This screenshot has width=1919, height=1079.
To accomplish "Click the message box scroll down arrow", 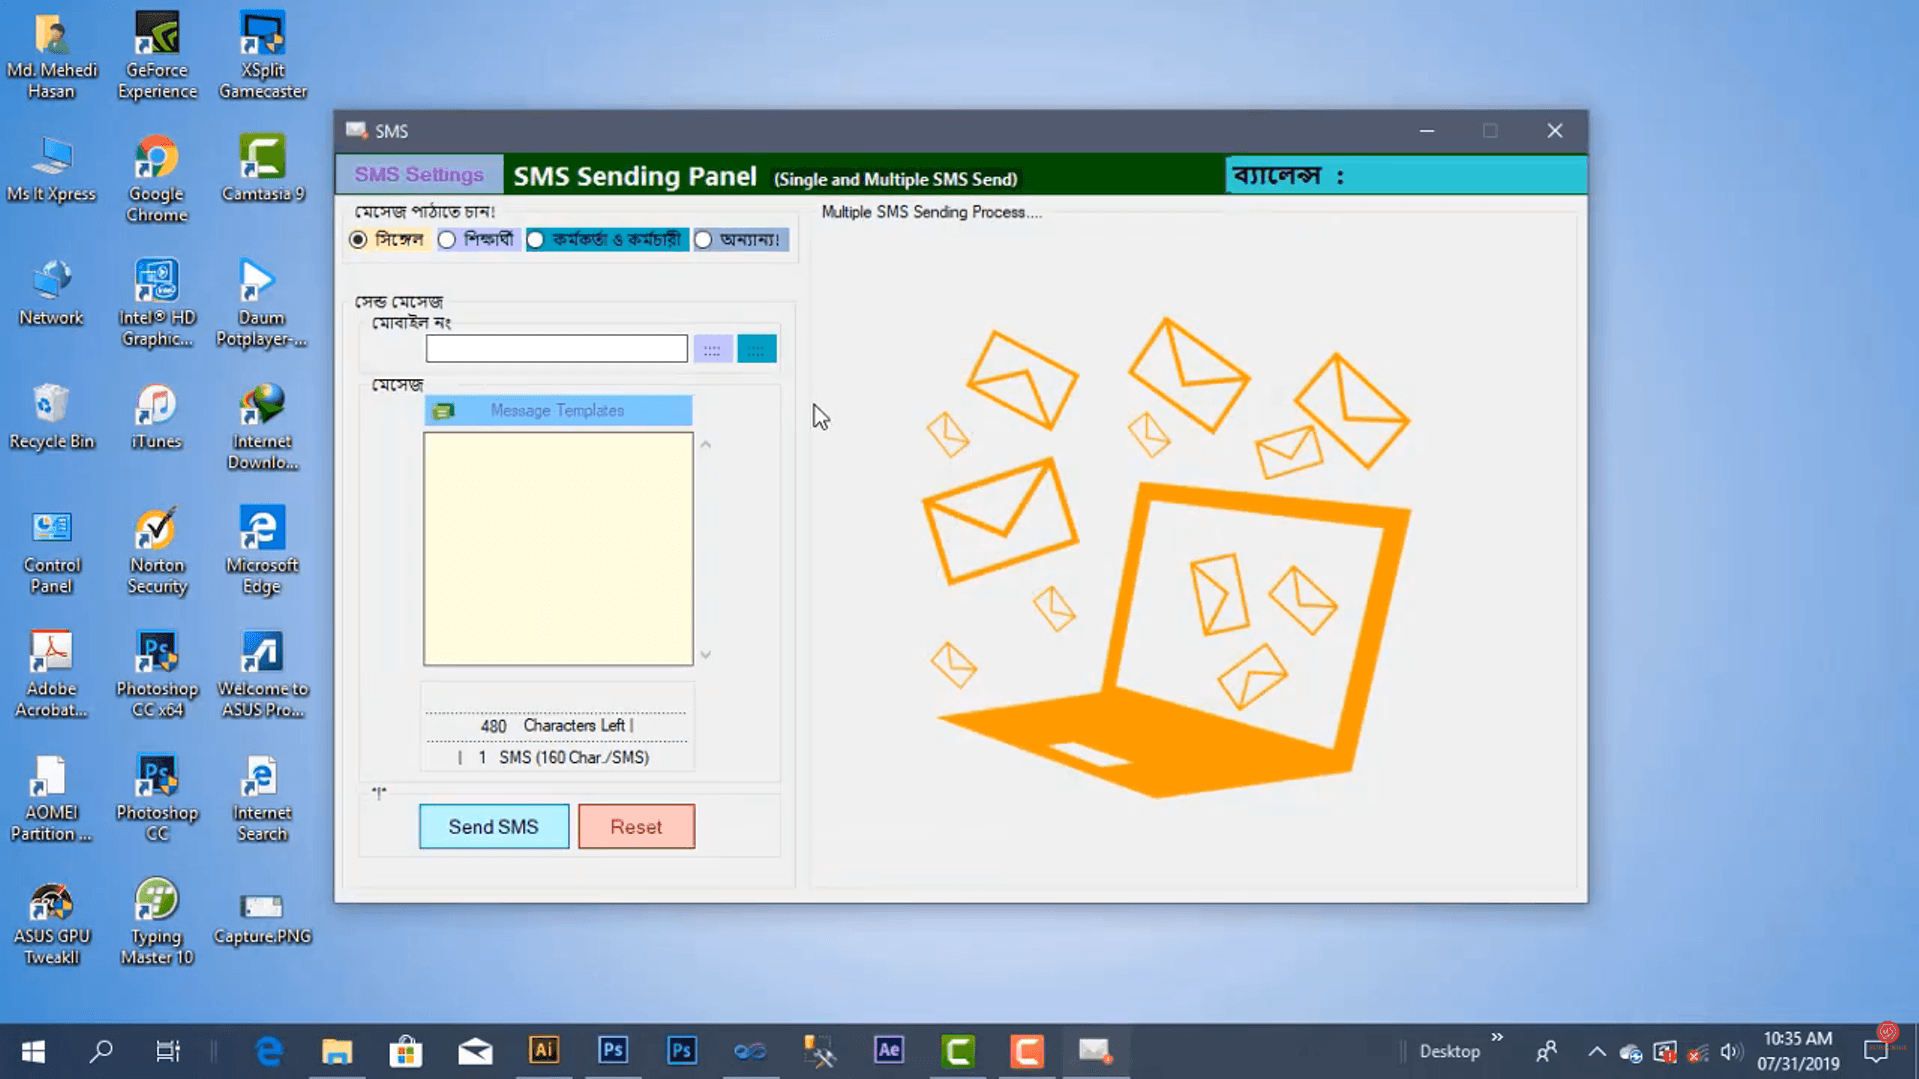I will pyautogui.click(x=706, y=655).
